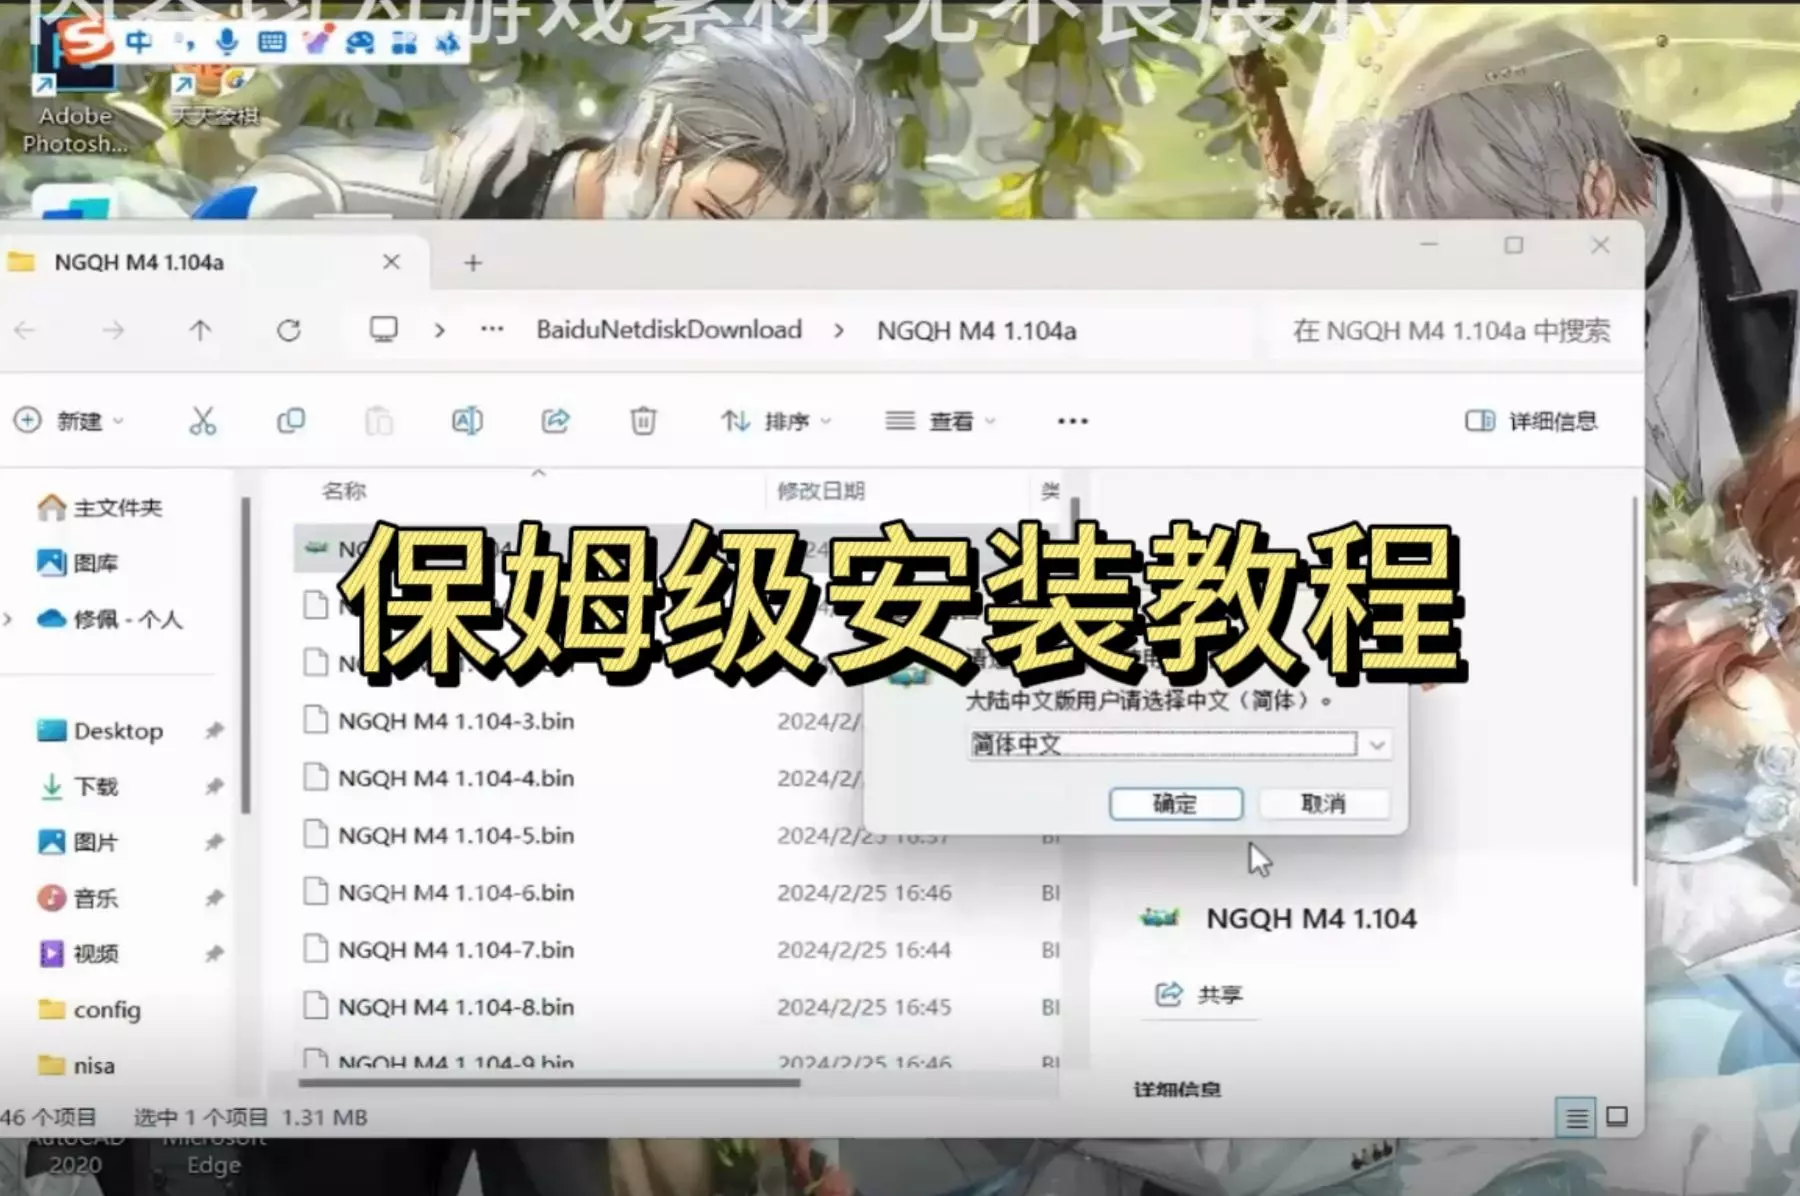
Task: Open the 简体中文 language combo box
Action: click(x=1179, y=744)
